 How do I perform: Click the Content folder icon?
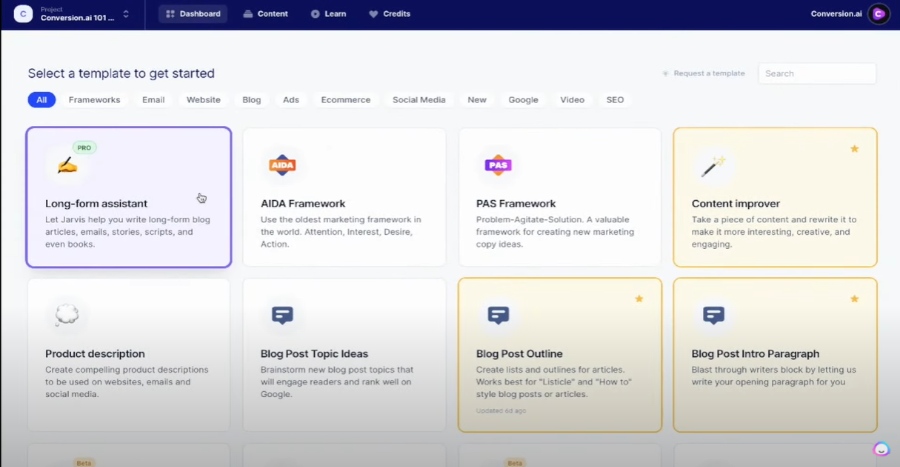(248, 14)
